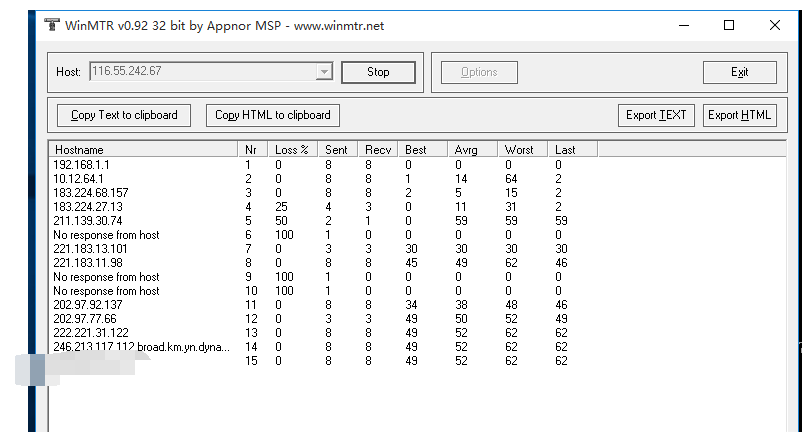Click the Options button
This screenshot has width=802, height=432.
coord(479,72)
